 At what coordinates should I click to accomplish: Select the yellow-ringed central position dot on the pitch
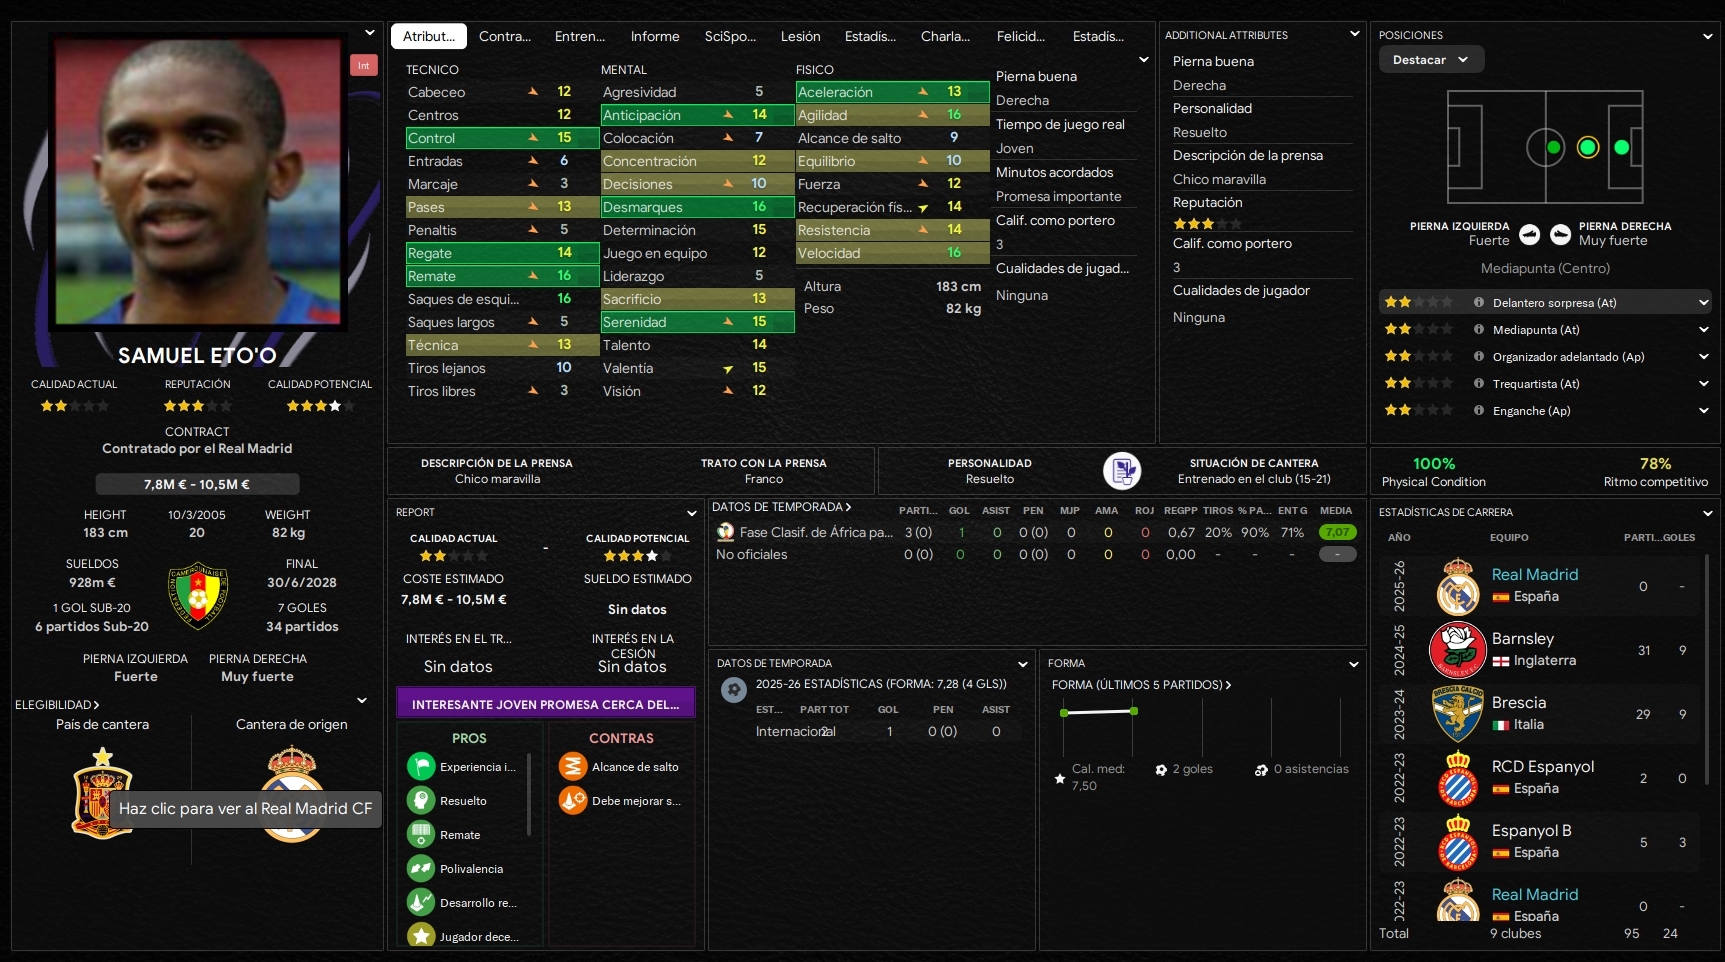point(1588,147)
